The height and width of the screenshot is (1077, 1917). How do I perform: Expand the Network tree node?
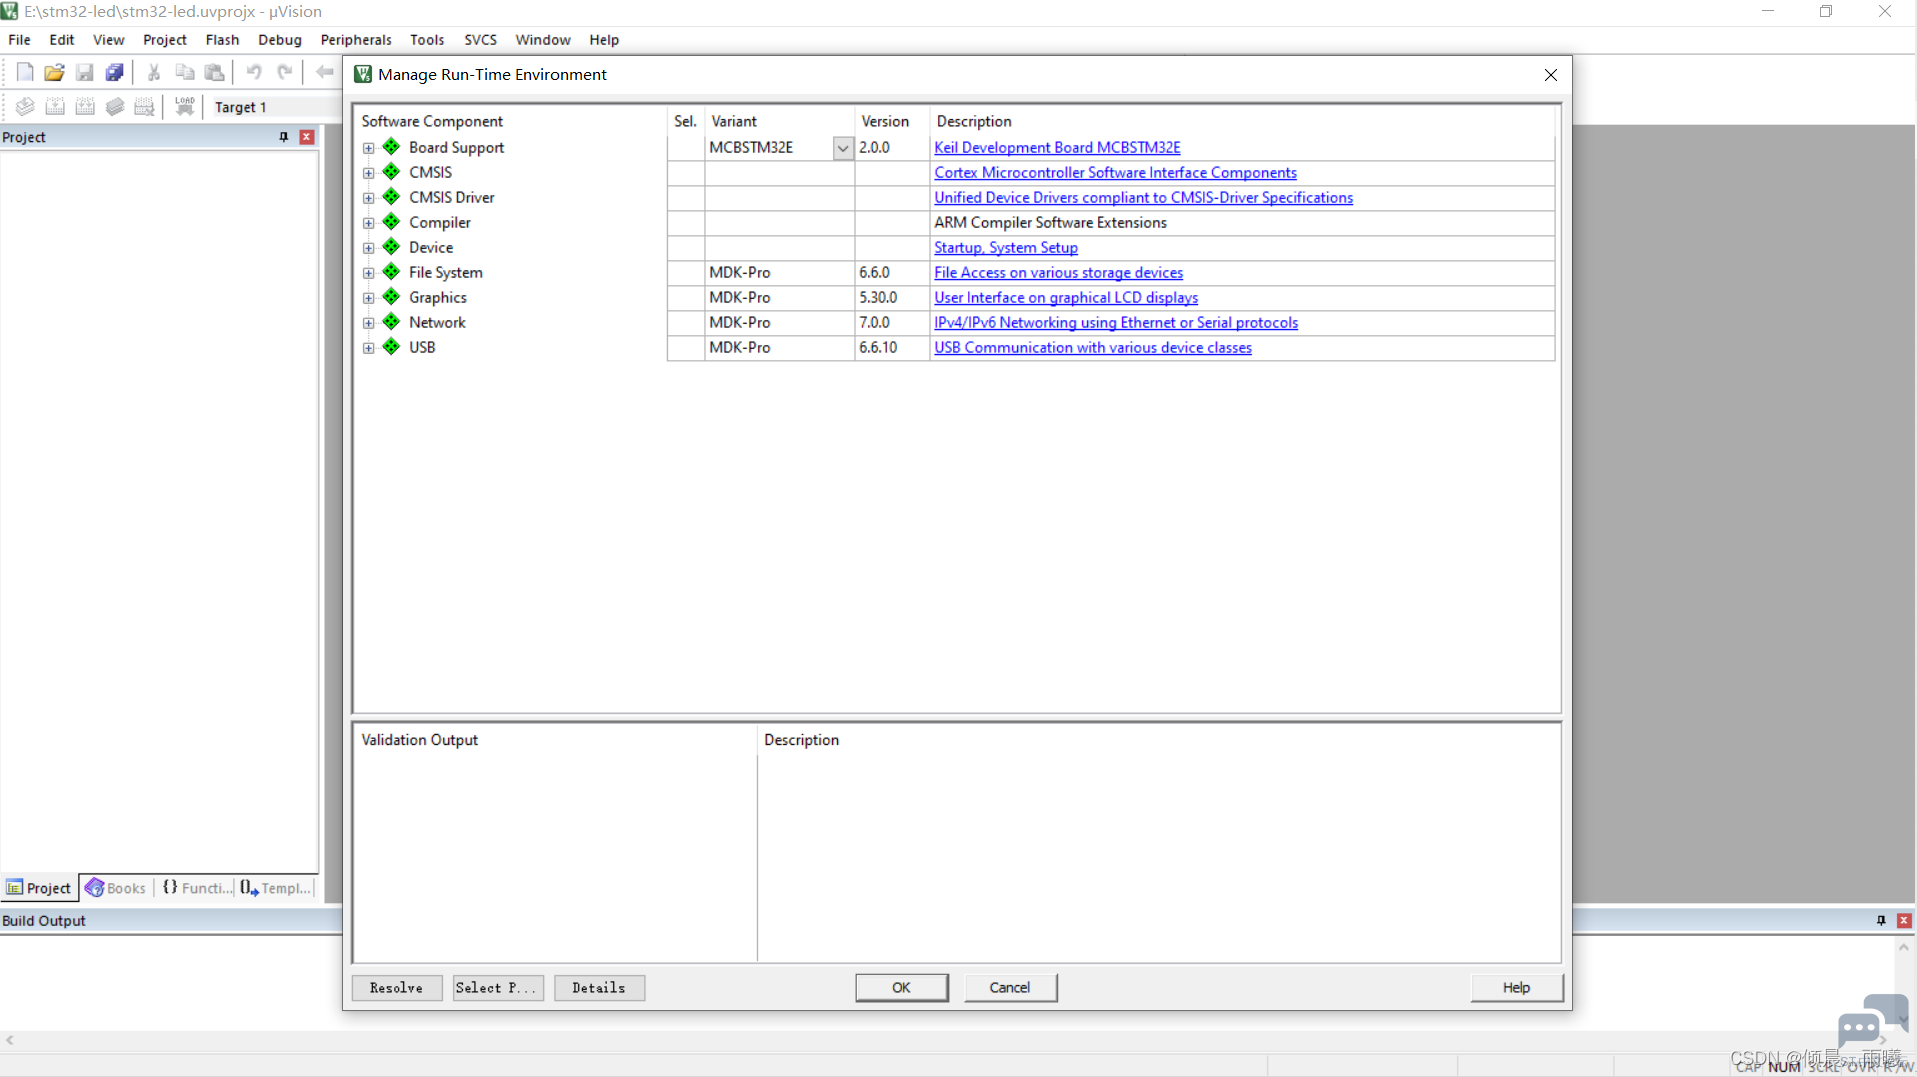pyautogui.click(x=368, y=323)
